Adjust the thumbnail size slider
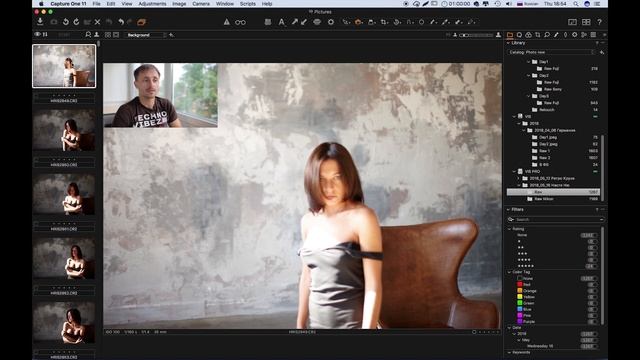 click(476, 35)
